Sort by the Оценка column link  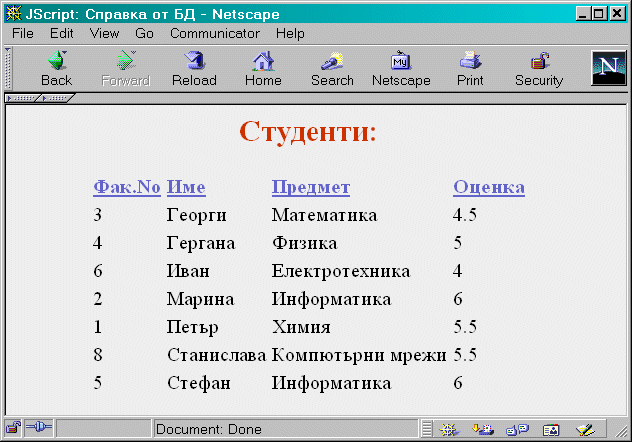point(489,187)
